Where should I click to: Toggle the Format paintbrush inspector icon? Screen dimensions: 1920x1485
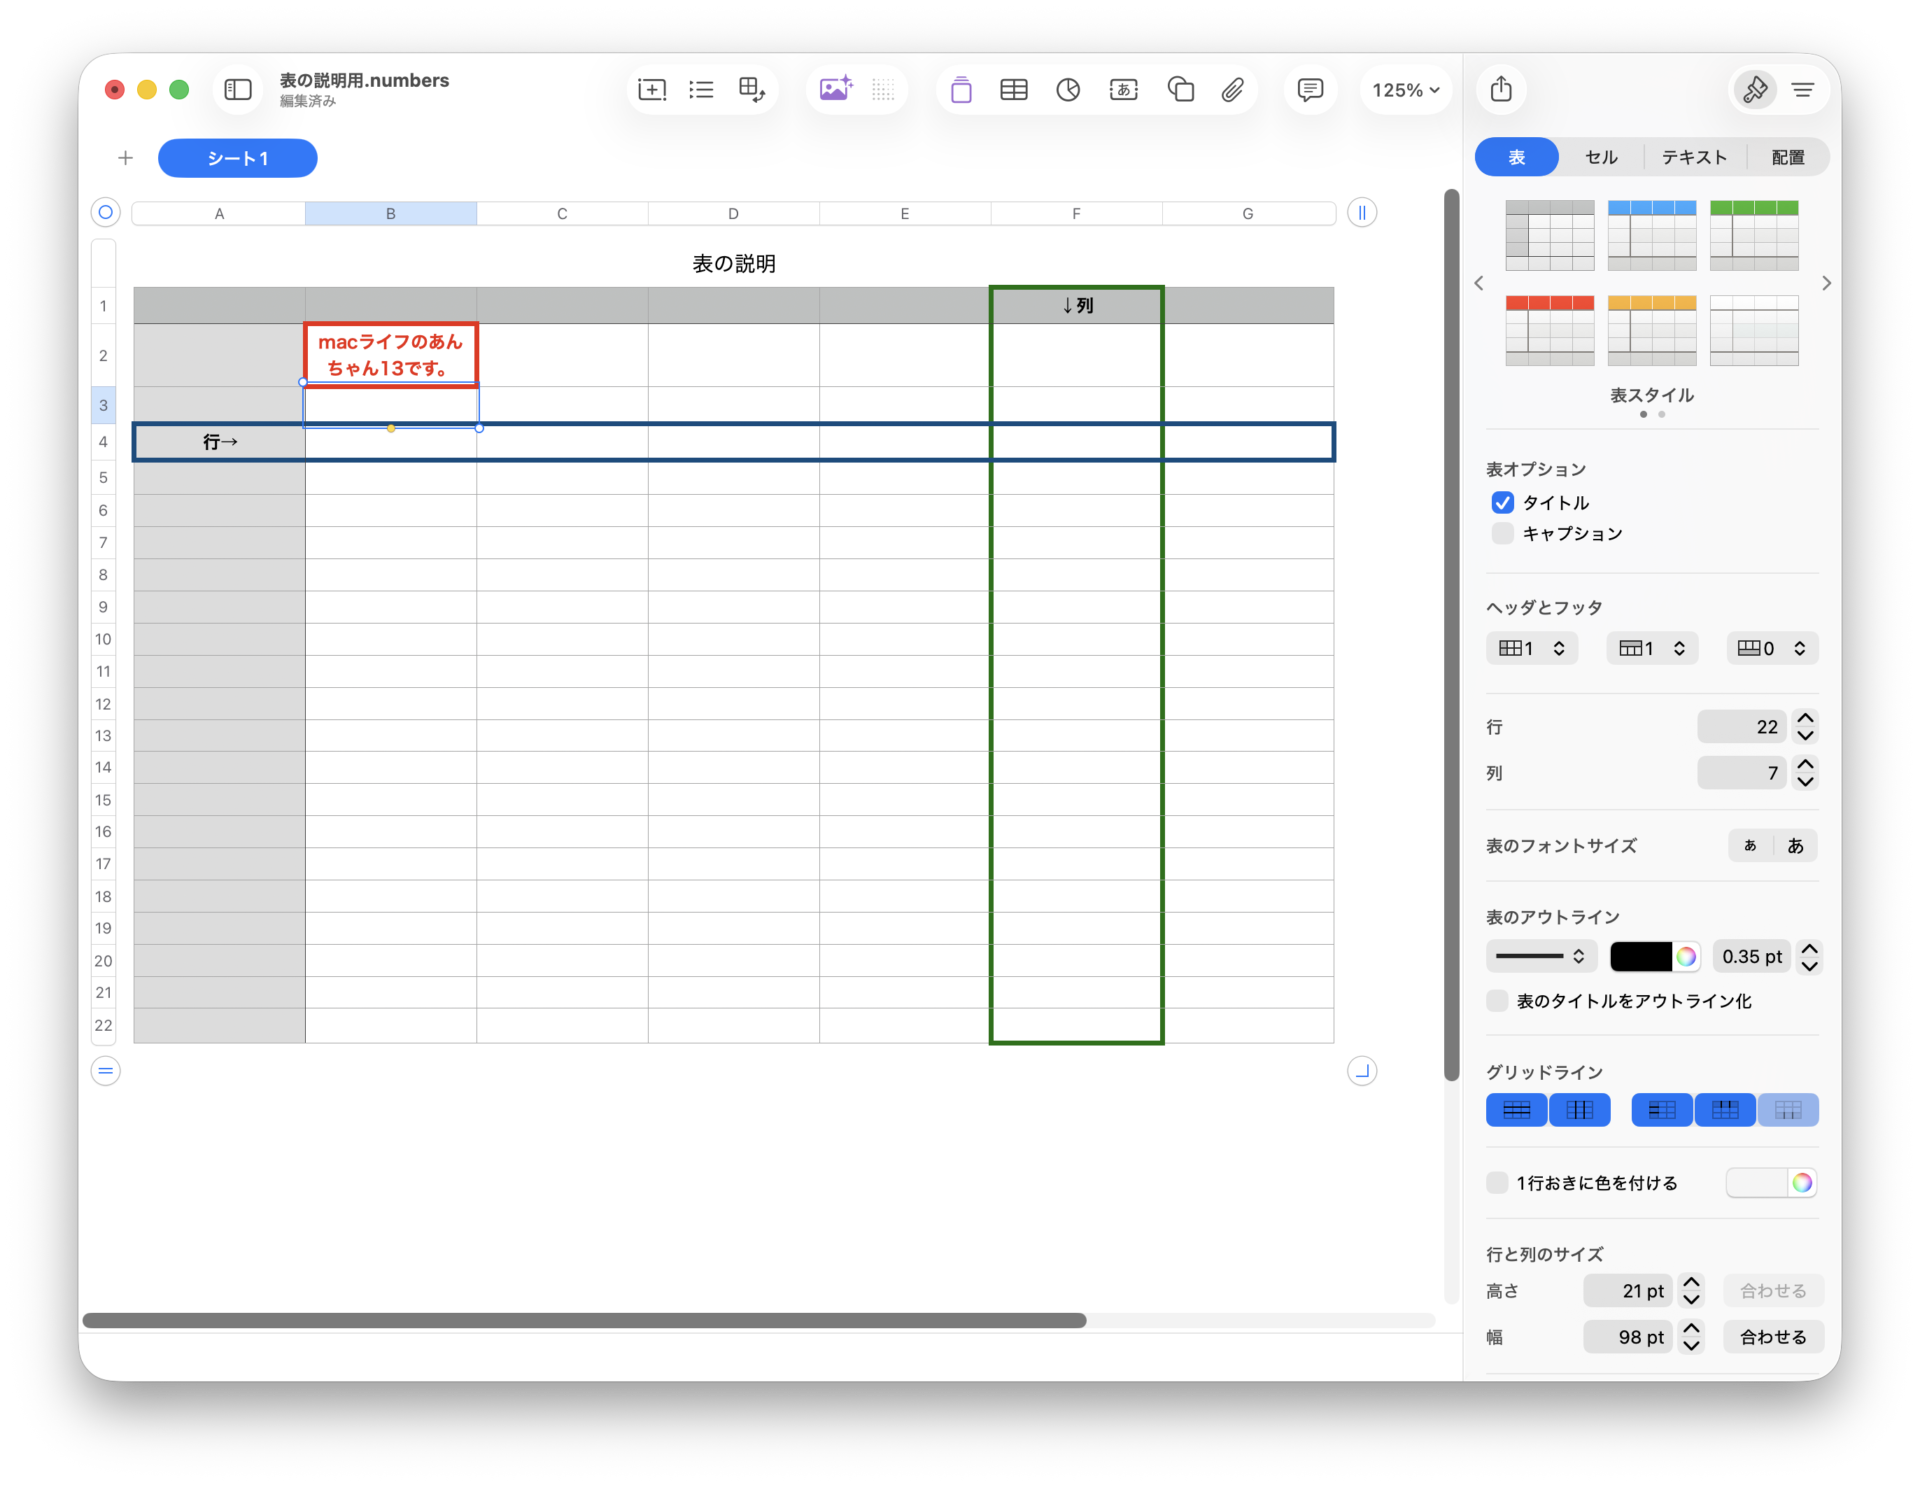[x=1755, y=90]
